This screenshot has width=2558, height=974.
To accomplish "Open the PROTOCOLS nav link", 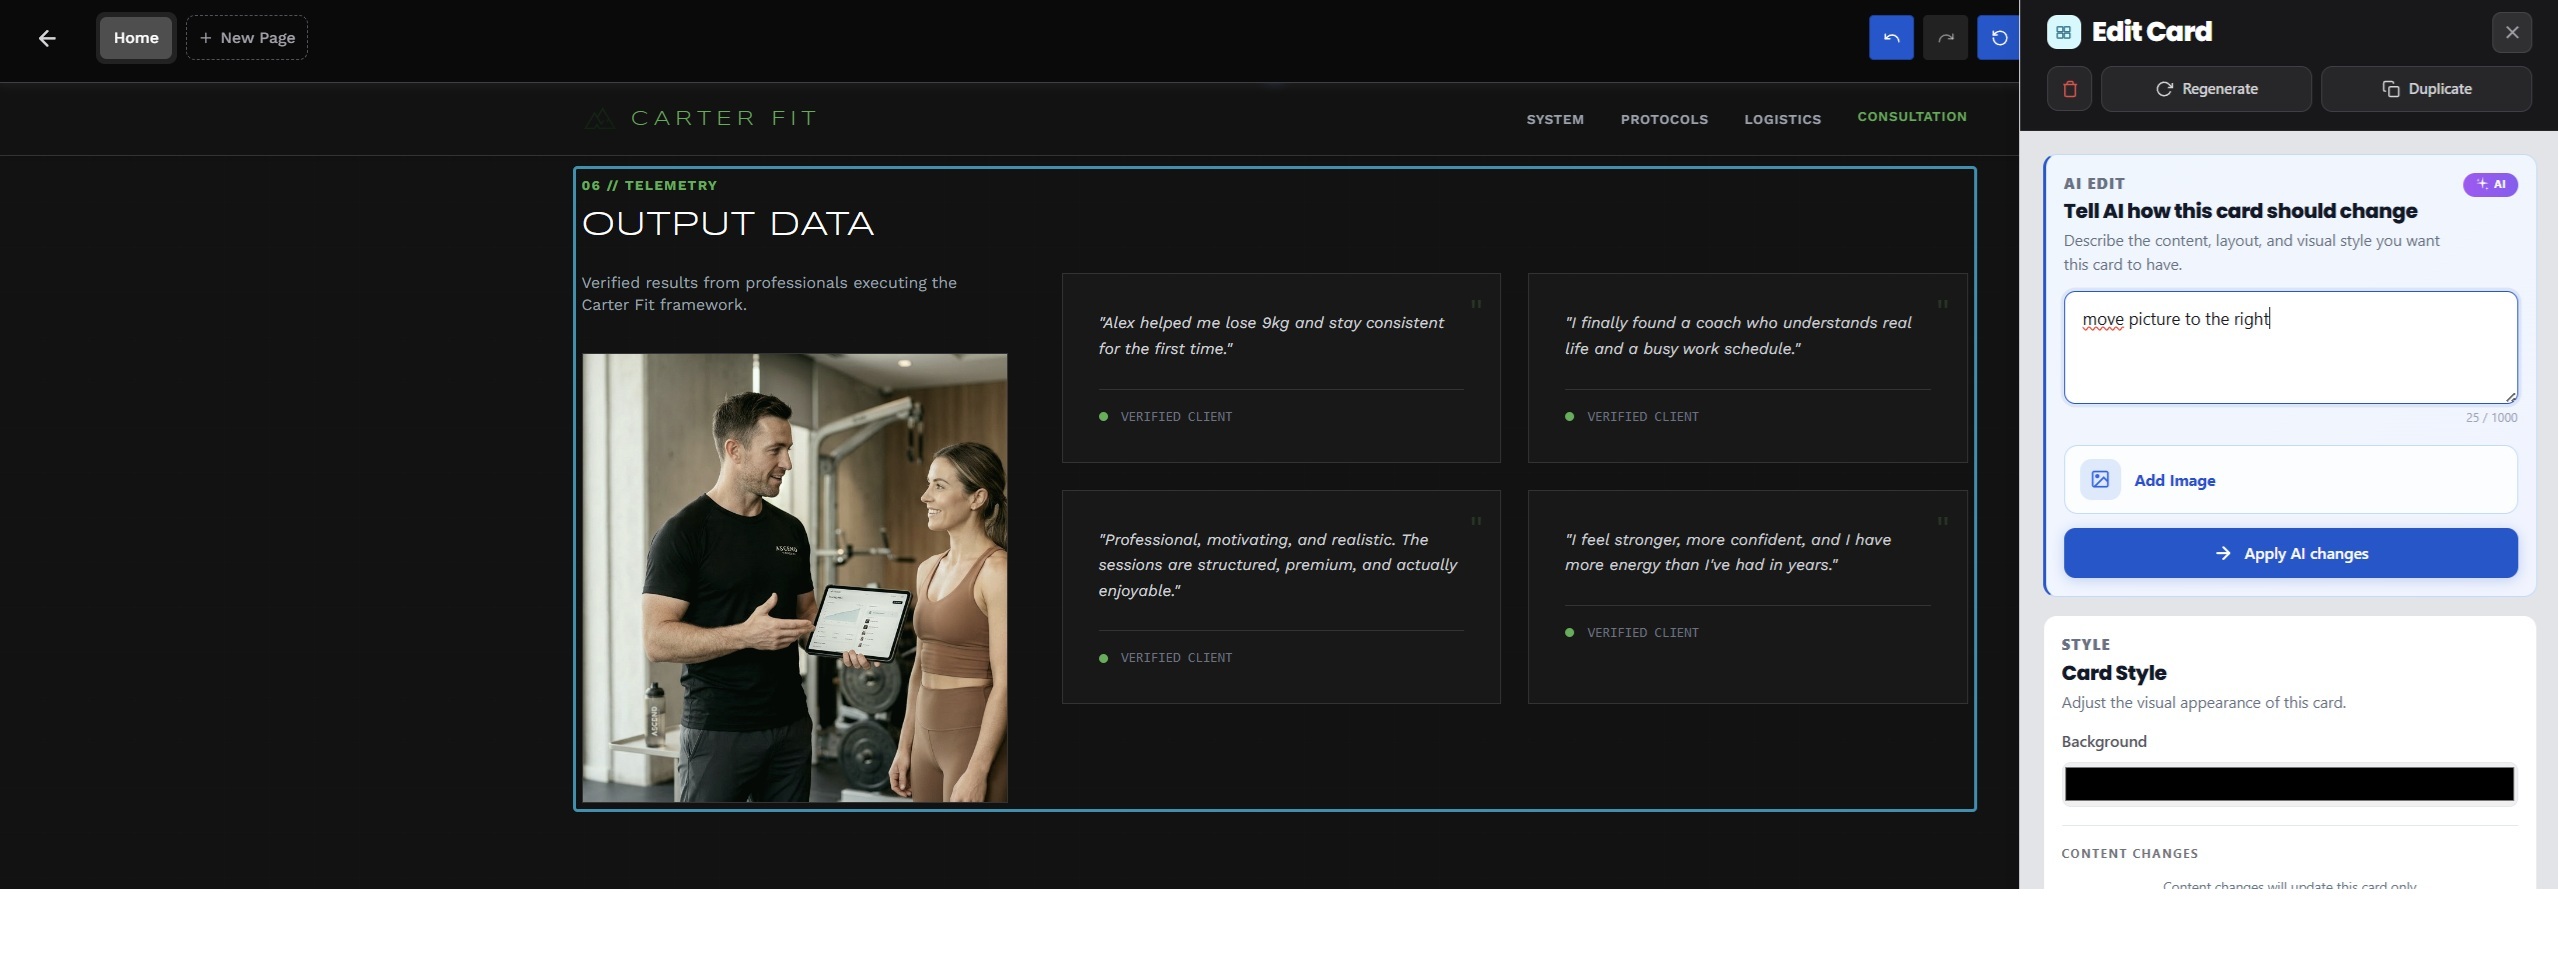I will pyautogui.click(x=1663, y=119).
